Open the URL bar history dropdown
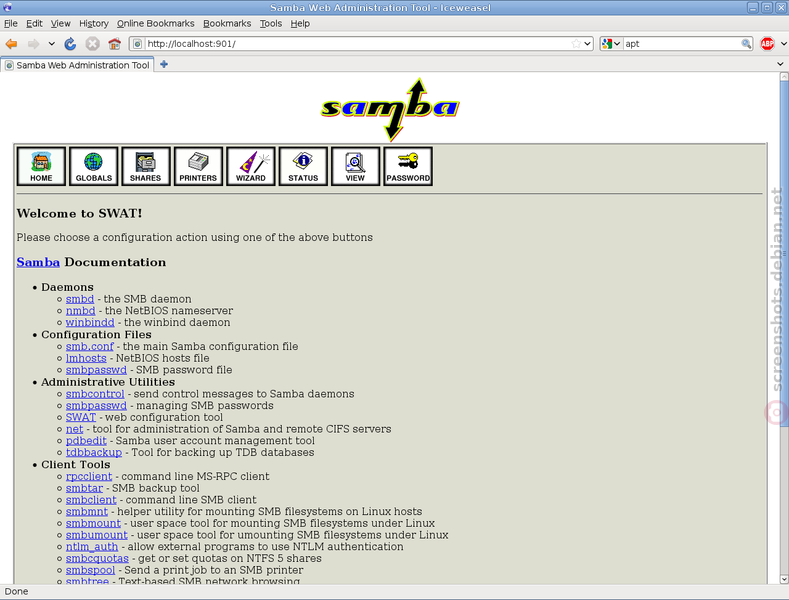This screenshot has height=600, width=789. click(587, 44)
